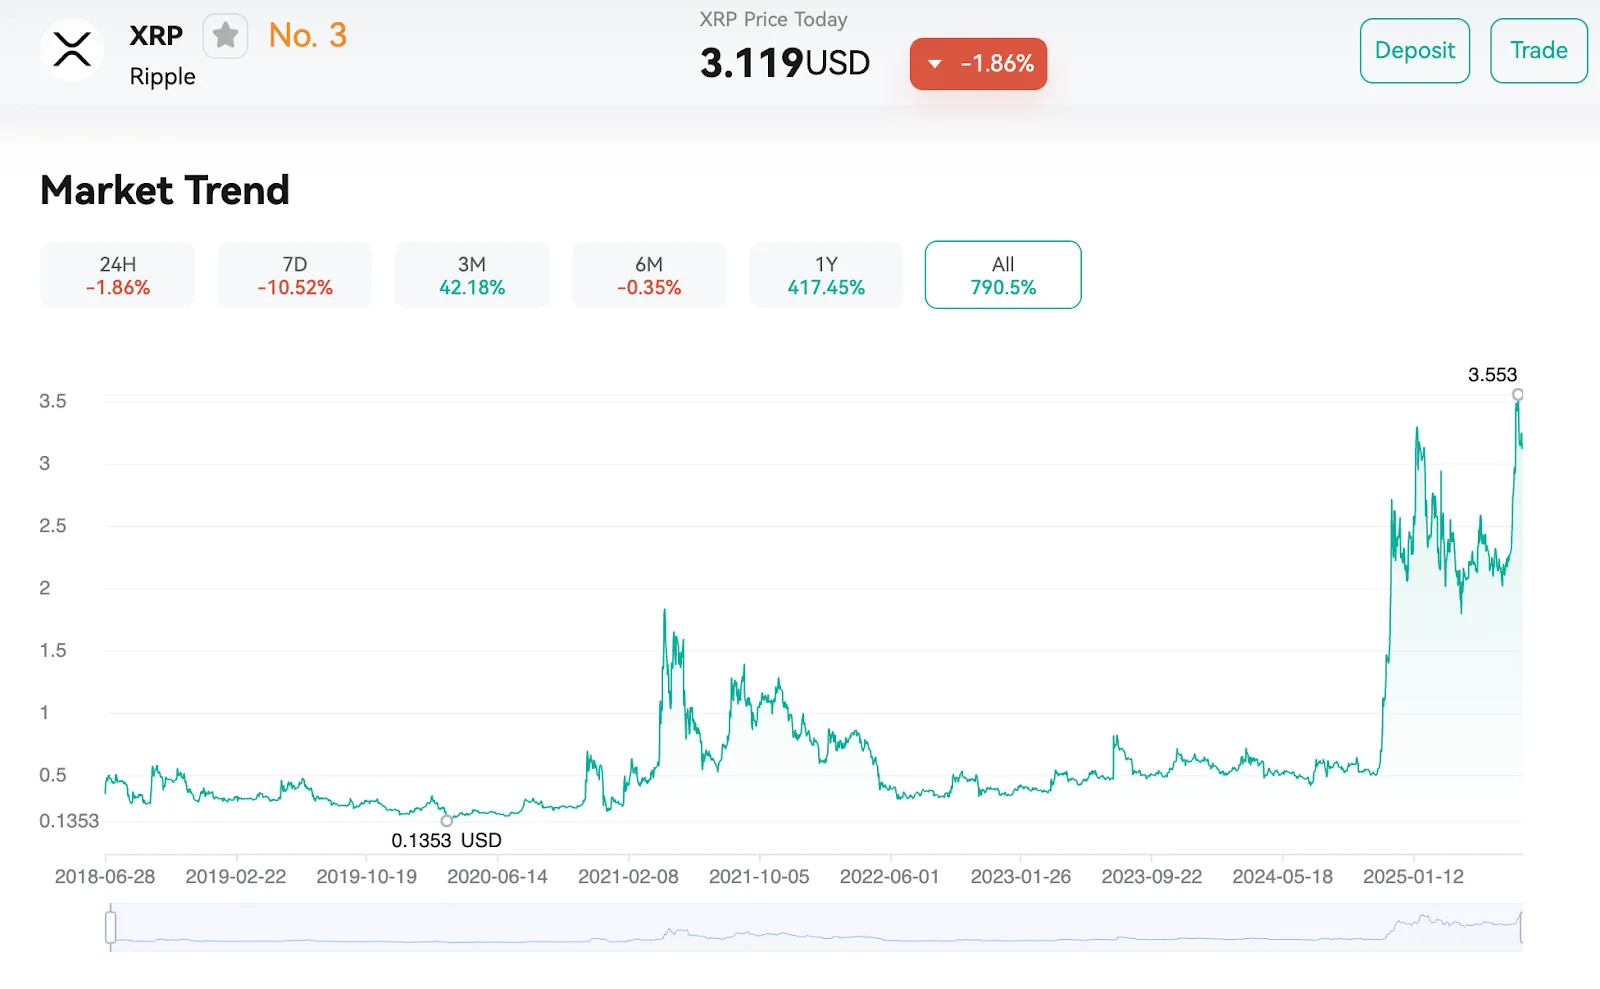The image size is (1600, 989).
Task: Select the All time range tab
Action: 1003,275
